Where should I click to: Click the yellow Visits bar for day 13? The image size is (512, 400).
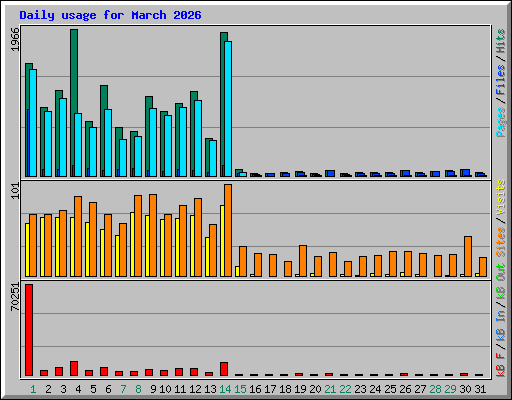point(207,257)
